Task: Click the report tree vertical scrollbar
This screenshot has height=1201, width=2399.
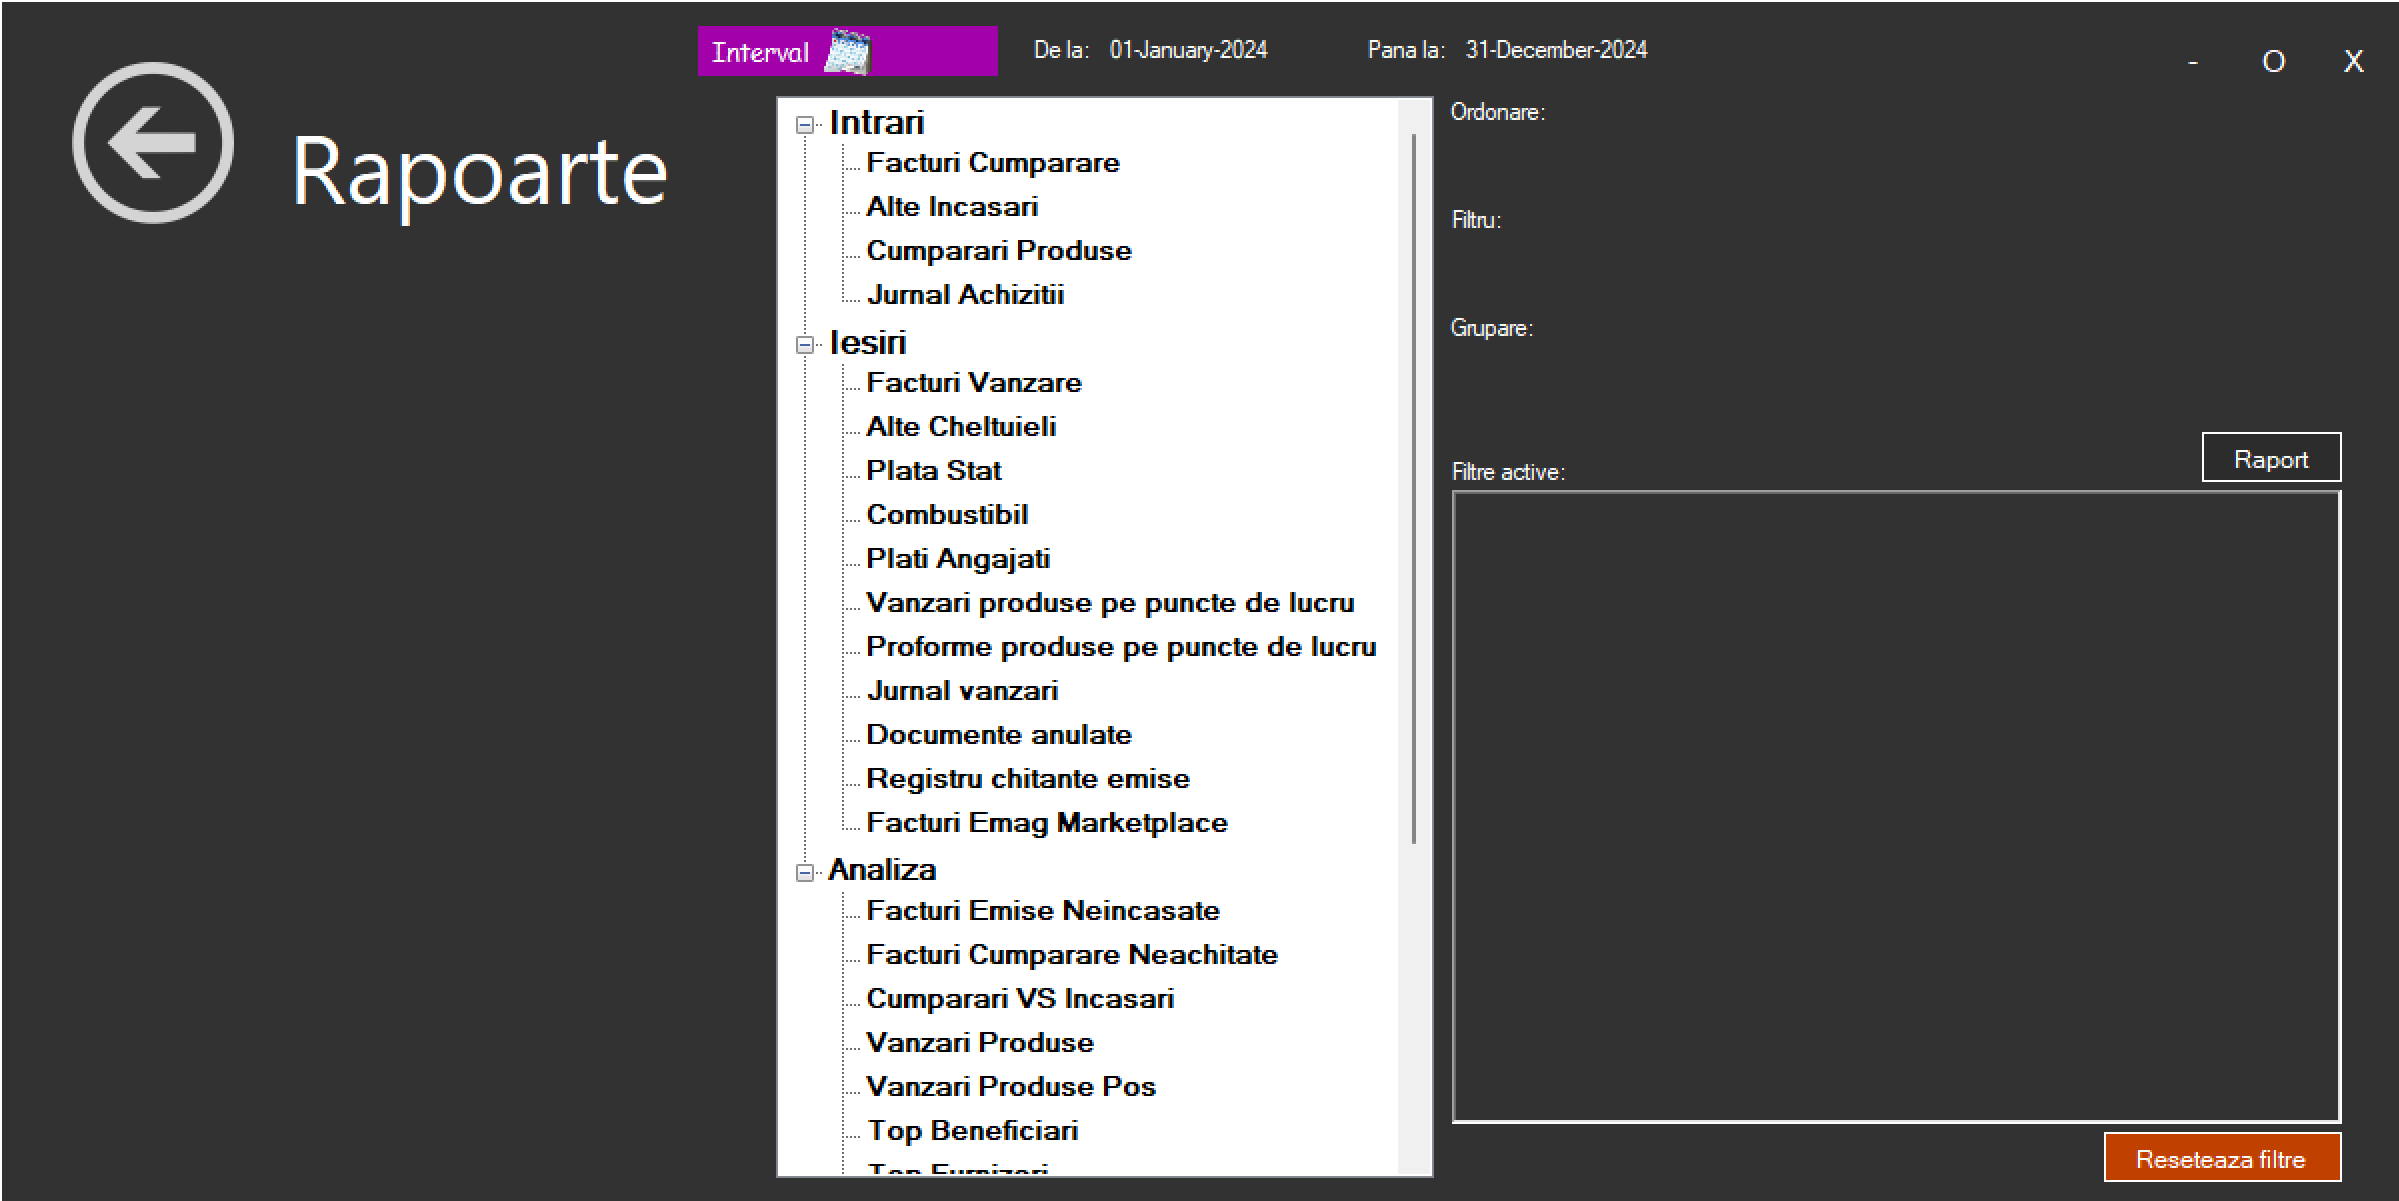Action: tap(1414, 490)
